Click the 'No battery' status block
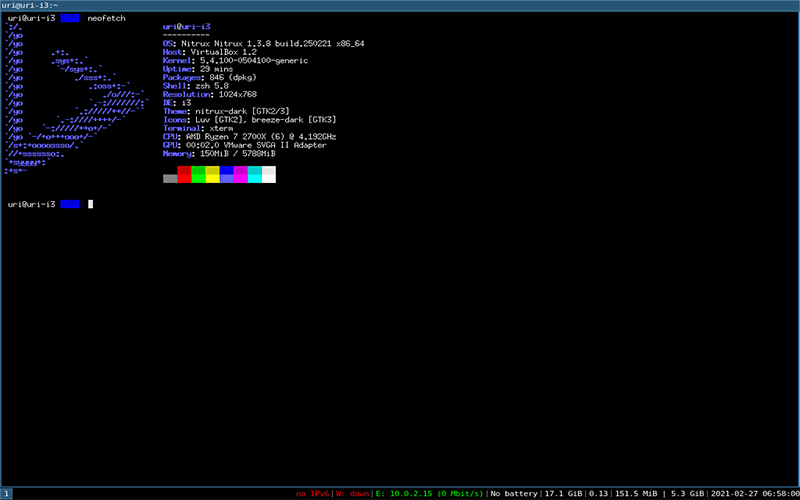The height and width of the screenshot is (500, 800). coord(513,493)
